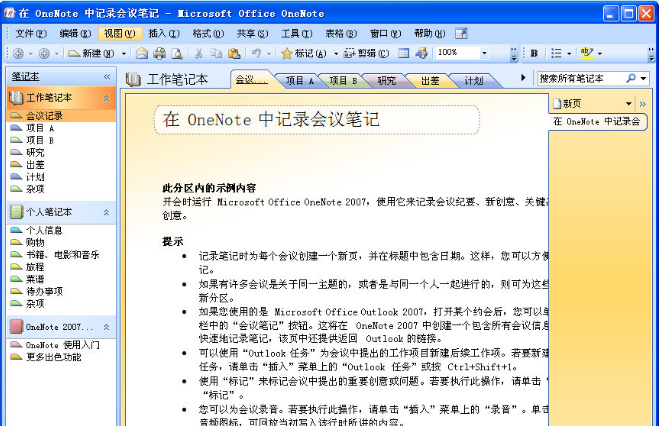Viewport: 659px width, 426px height.
Task: Open the 表格 menu
Action: coord(341,34)
